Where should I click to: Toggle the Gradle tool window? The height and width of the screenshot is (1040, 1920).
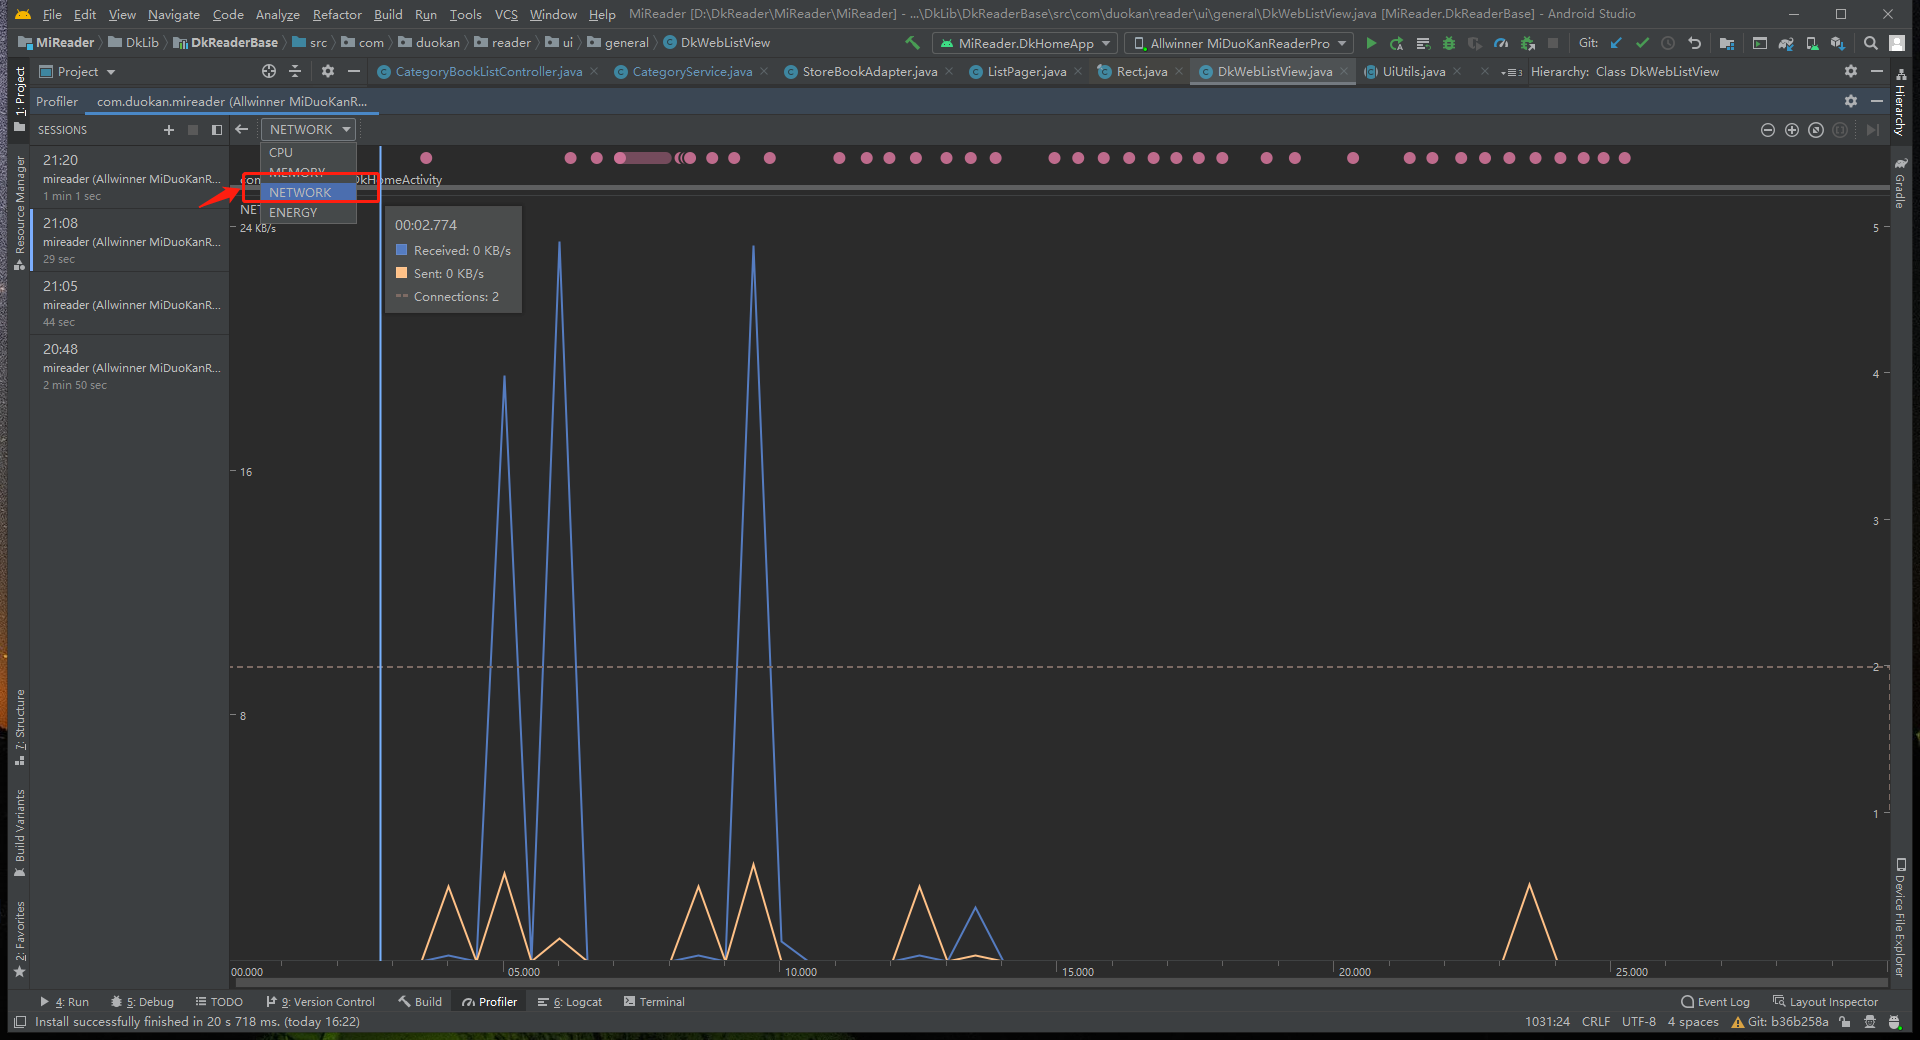pos(1900,183)
